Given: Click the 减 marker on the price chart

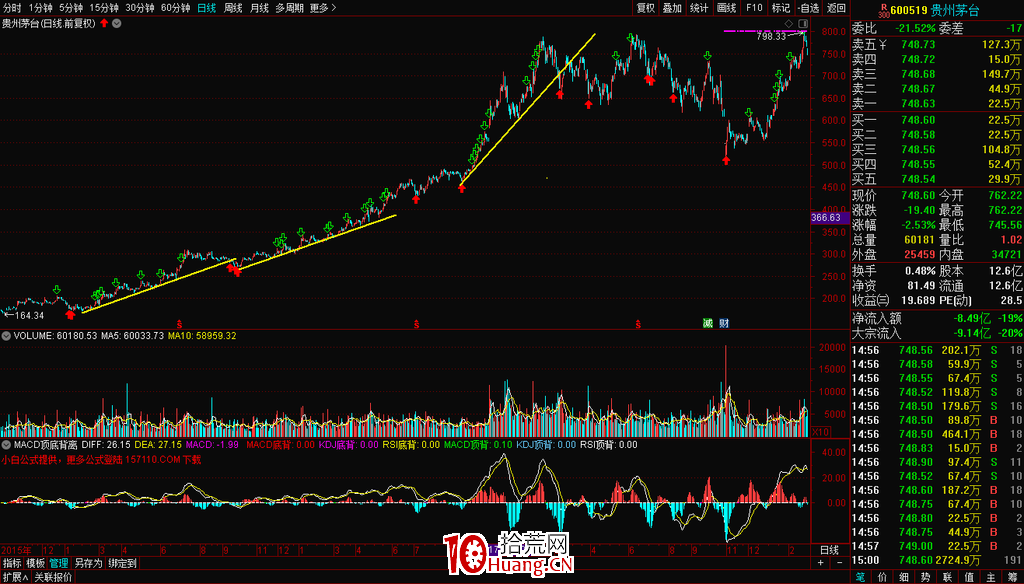Looking at the screenshot, I should [709, 323].
